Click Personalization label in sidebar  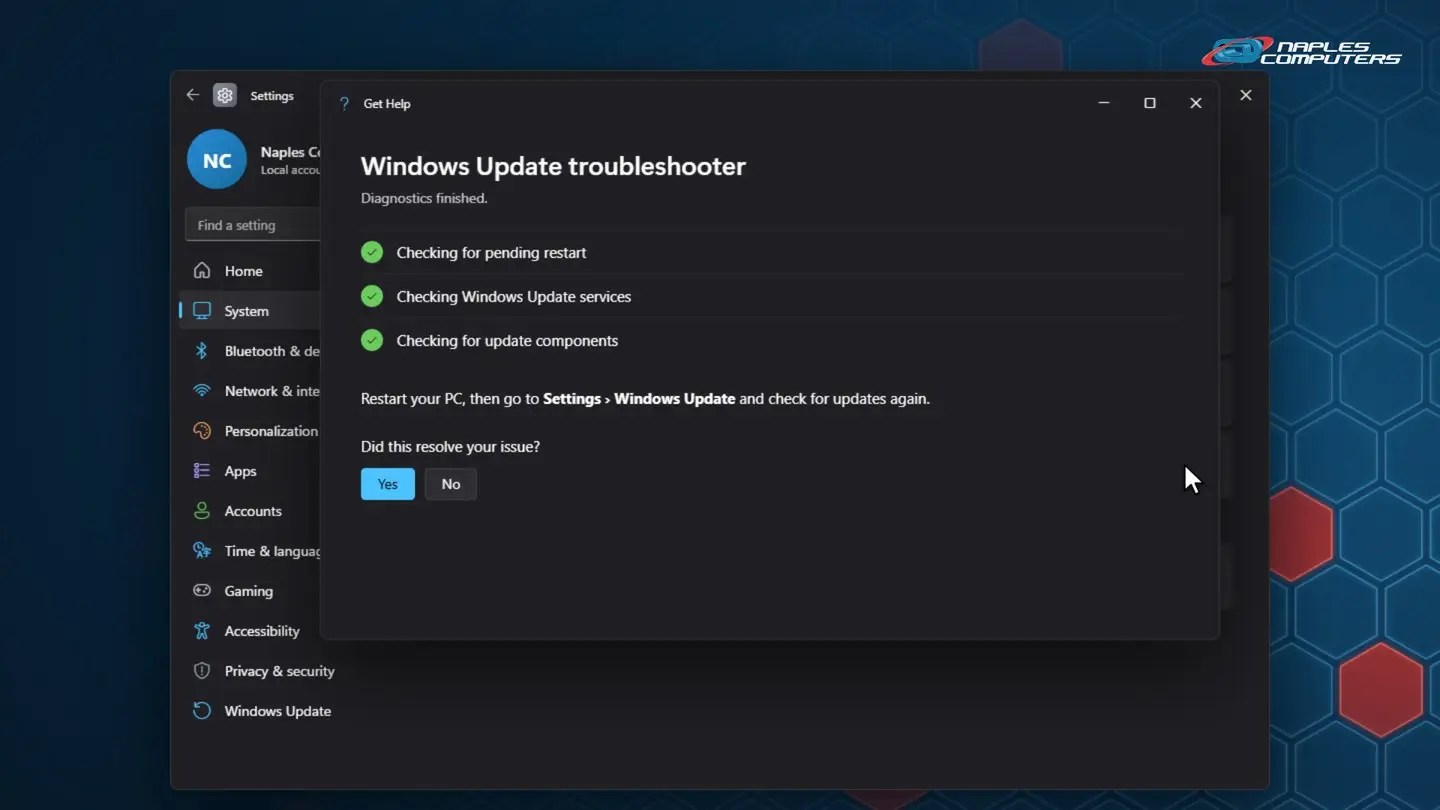[x=271, y=431]
